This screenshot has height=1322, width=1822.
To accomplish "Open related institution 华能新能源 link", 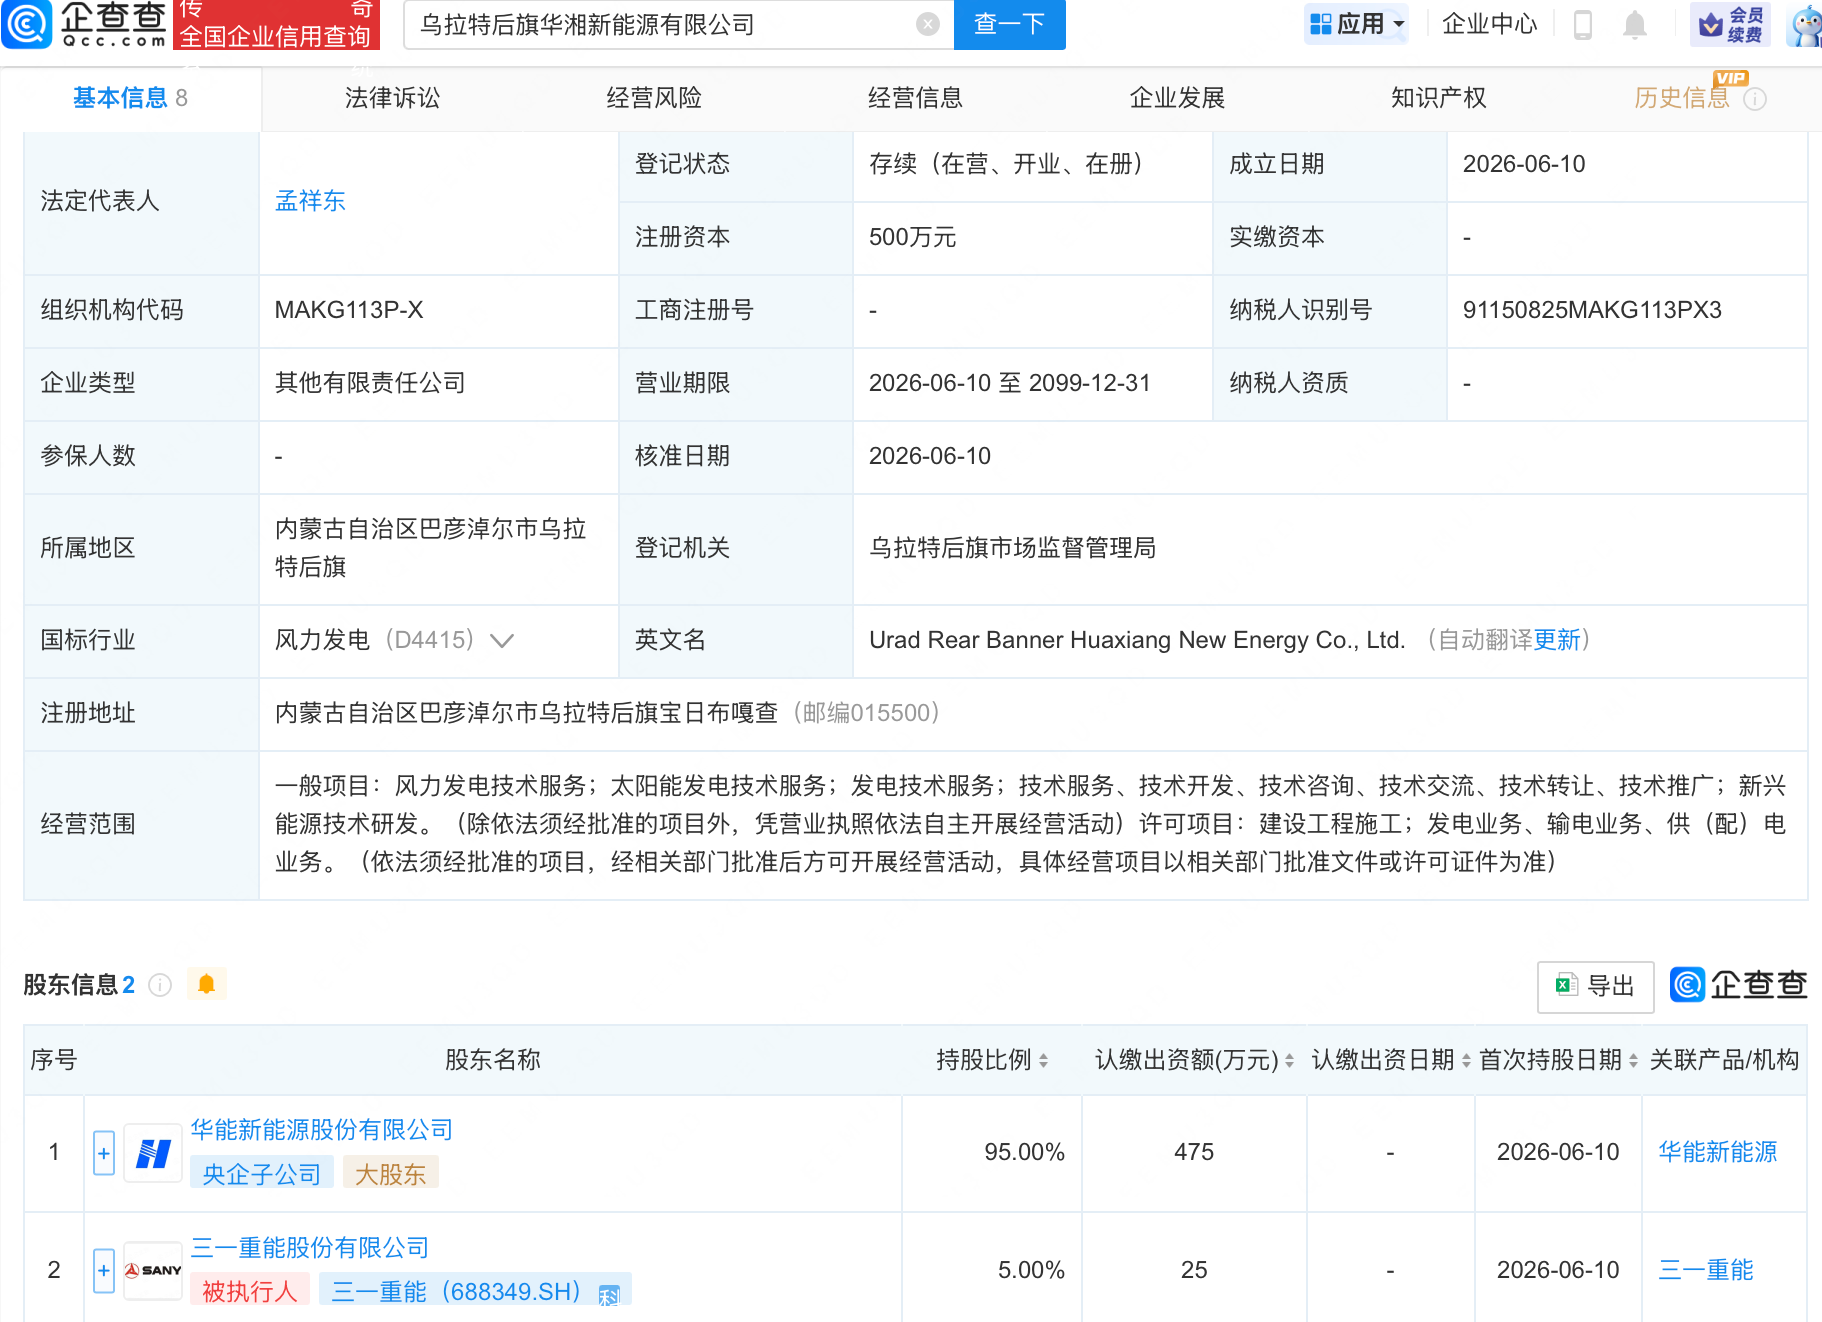I will pyautogui.click(x=1718, y=1152).
